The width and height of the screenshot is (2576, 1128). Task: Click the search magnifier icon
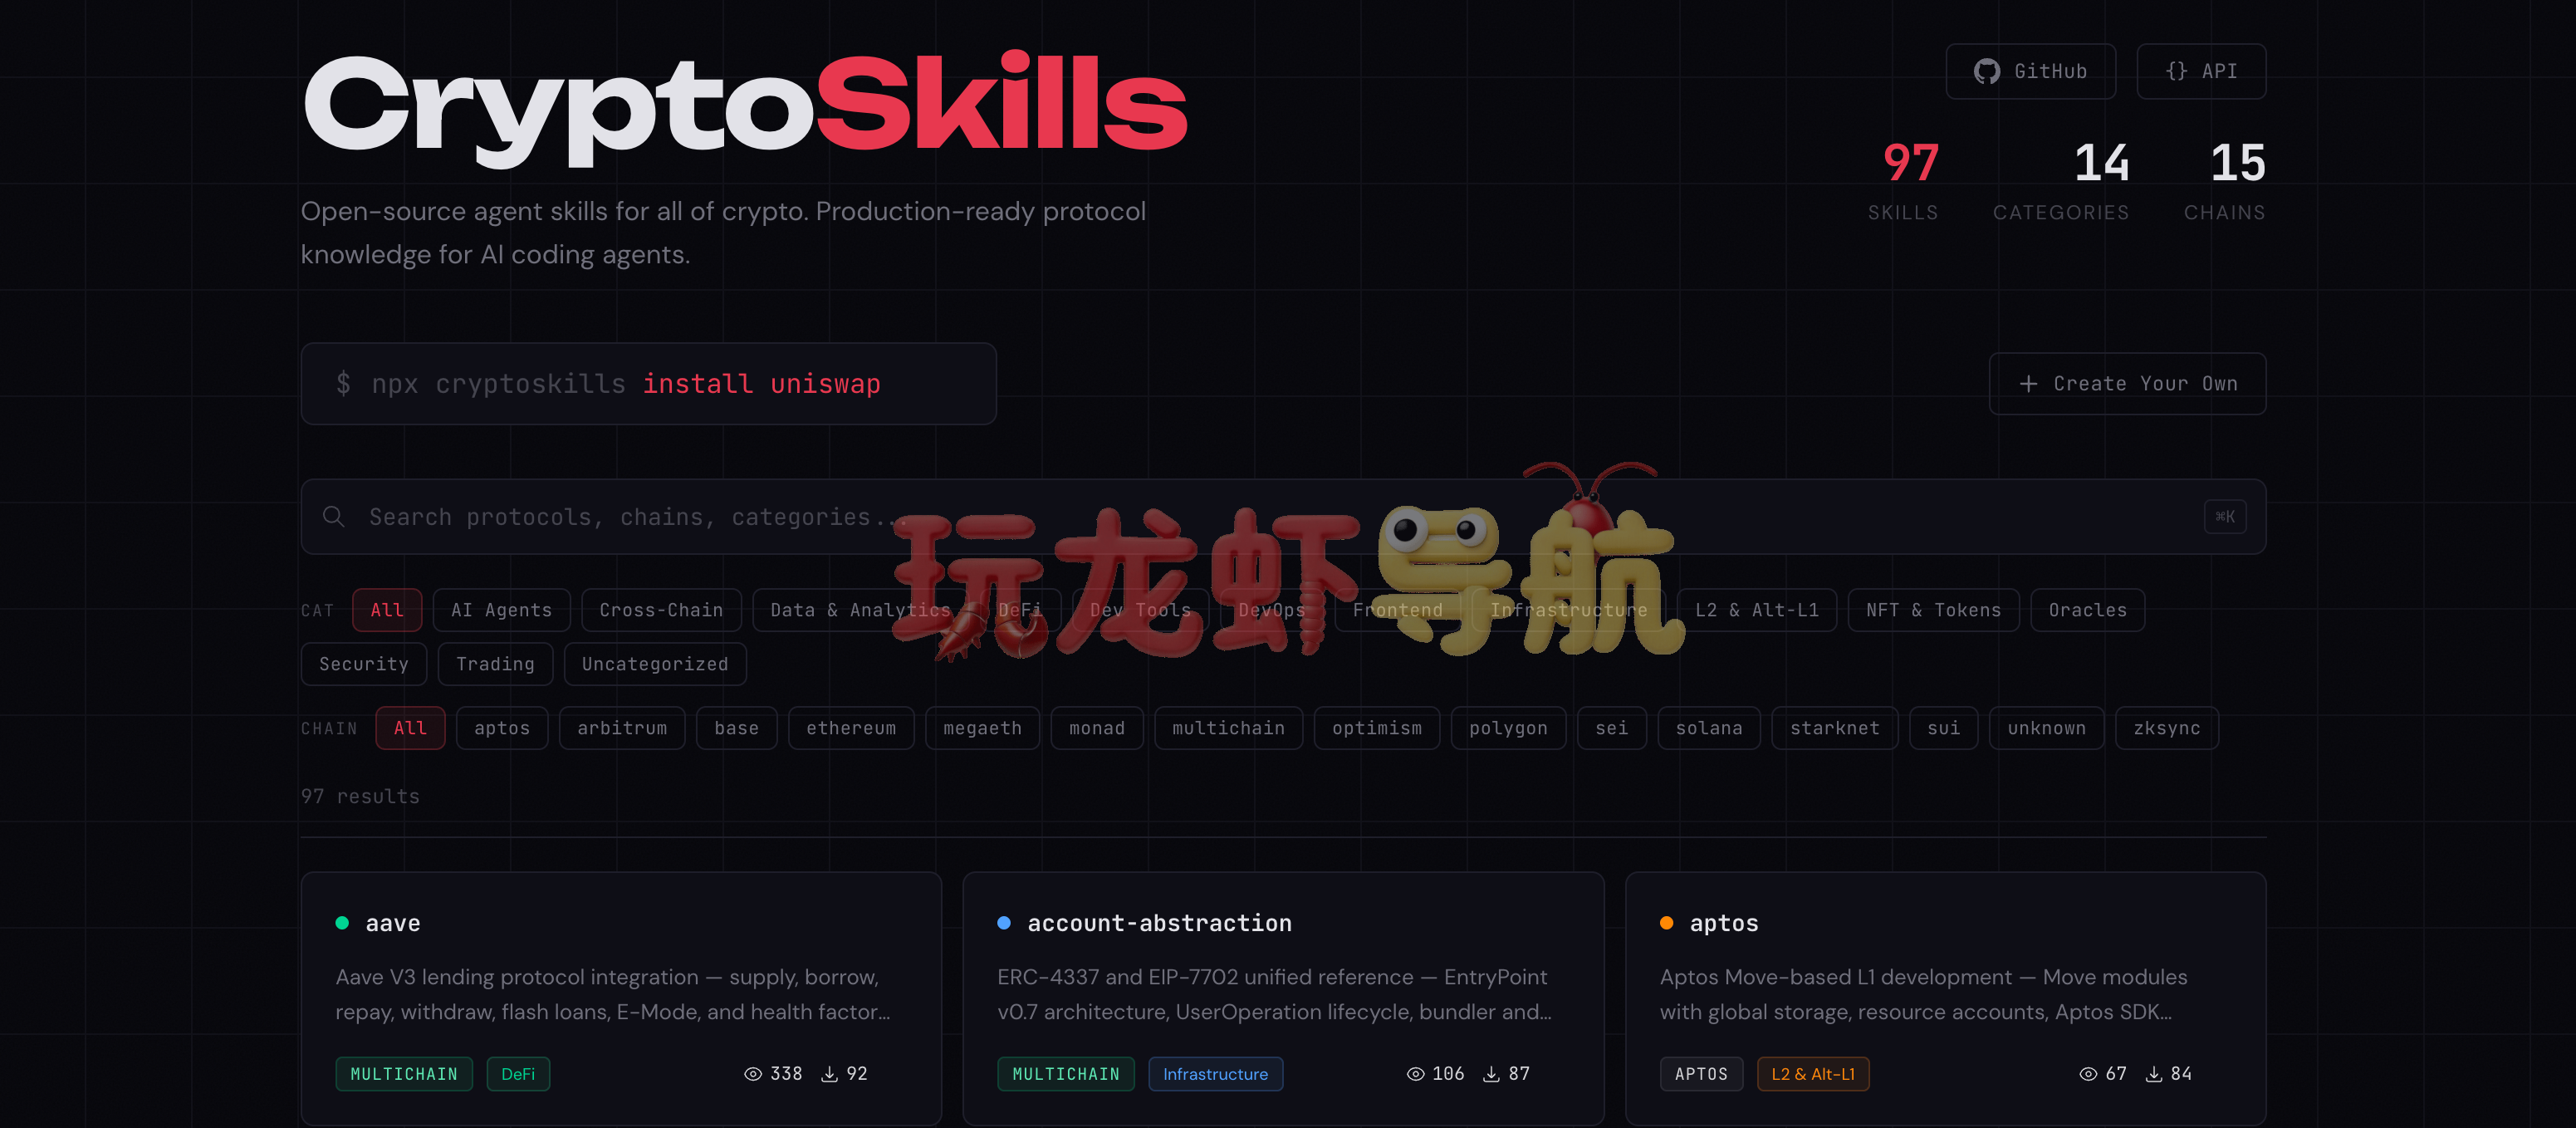(334, 516)
